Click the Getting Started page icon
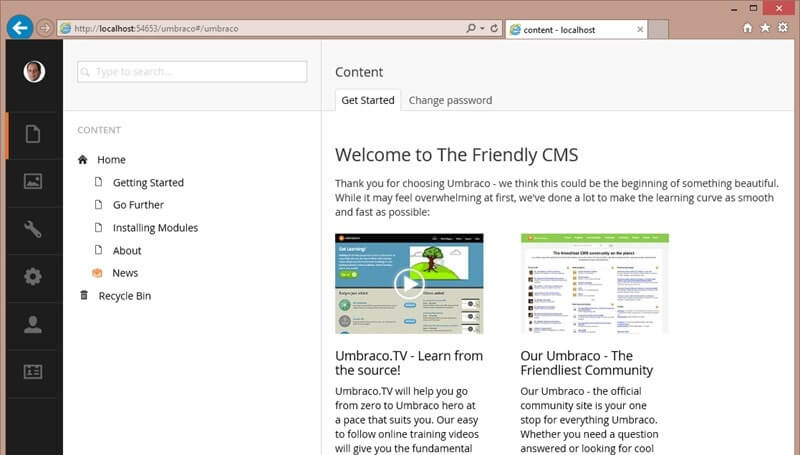800x455 pixels. coord(98,182)
